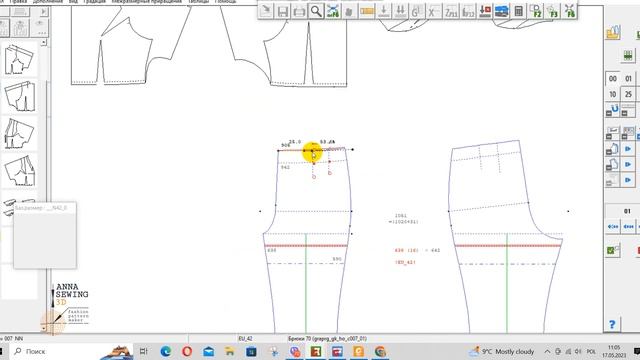Open second pattern thumbnail in left list
Image resolution: width=640 pixels, height=360 pixels.
point(20,96)
